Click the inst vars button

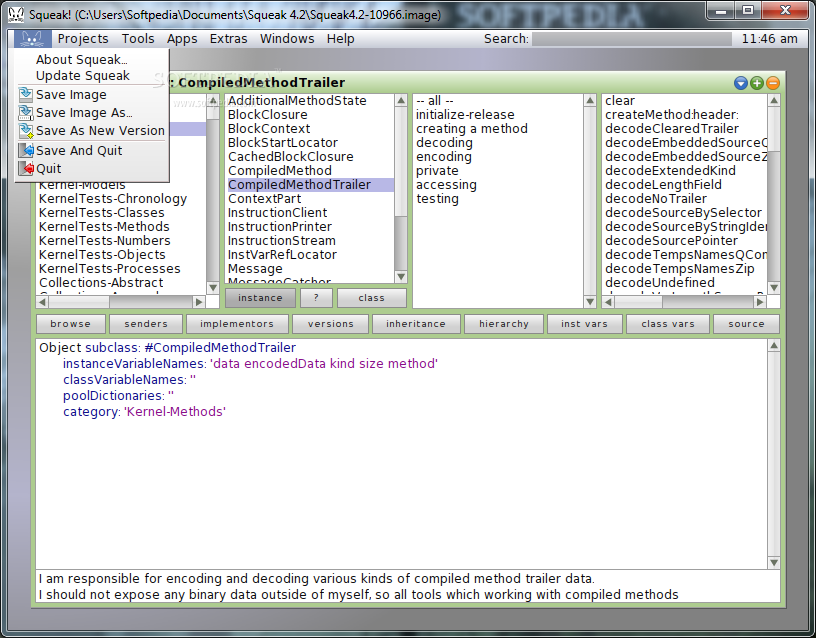(584, 324)
